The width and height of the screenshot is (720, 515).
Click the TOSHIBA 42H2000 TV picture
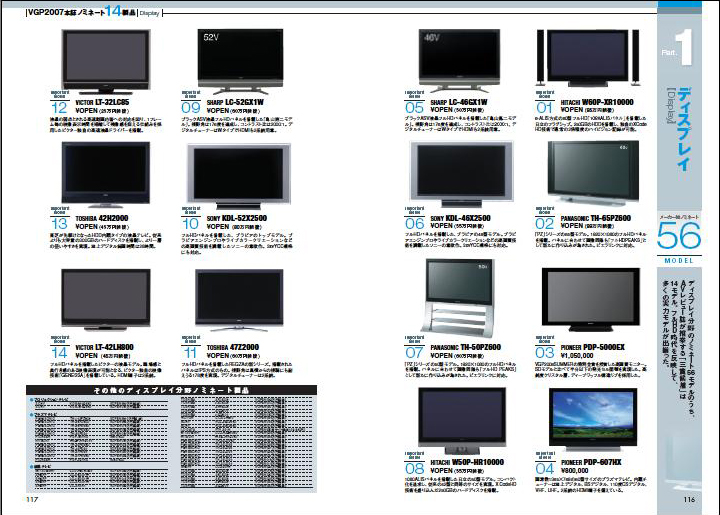click(106, 175)
